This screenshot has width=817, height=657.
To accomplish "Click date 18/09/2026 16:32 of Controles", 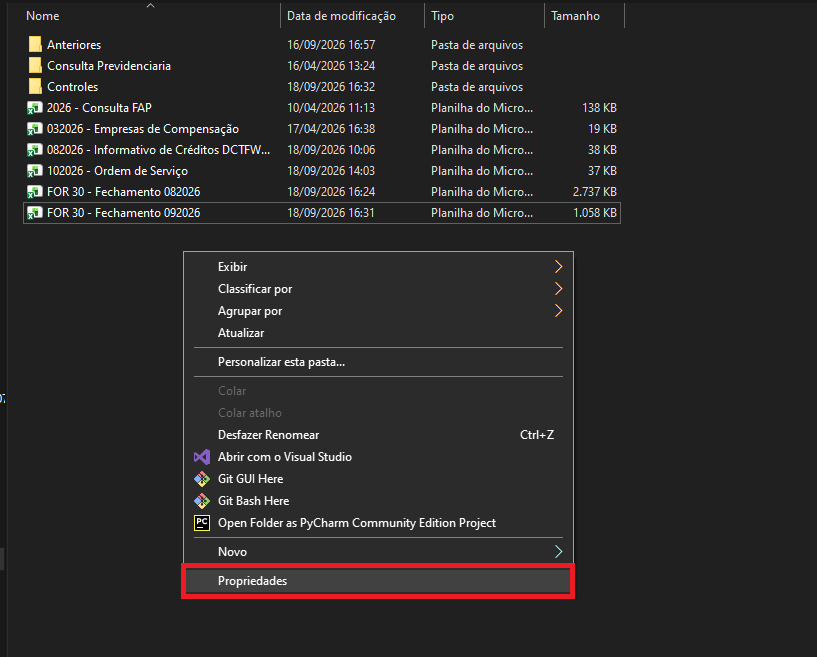I will click(x=331, y=86).
